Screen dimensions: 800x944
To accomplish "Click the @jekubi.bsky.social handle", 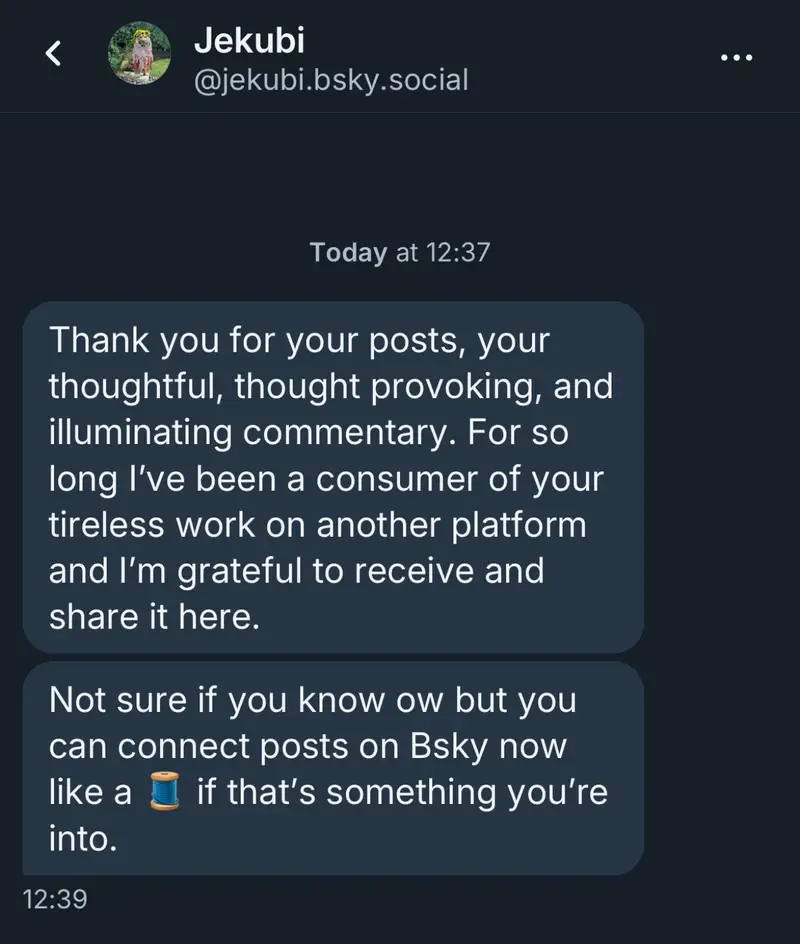I will click(330, 80).
